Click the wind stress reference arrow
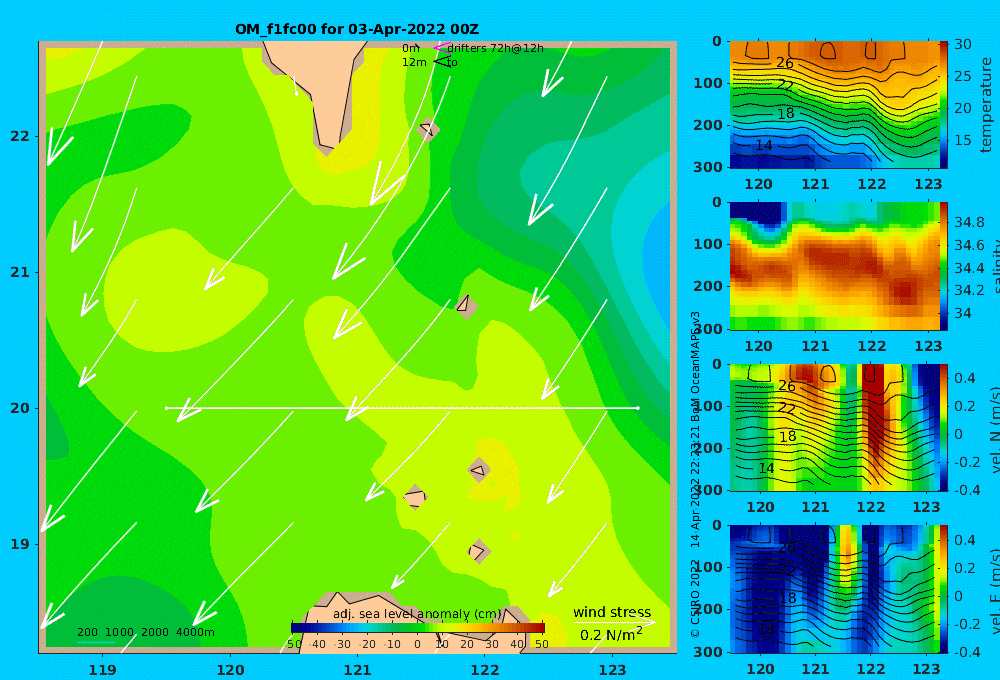 (x=614, y=622)
